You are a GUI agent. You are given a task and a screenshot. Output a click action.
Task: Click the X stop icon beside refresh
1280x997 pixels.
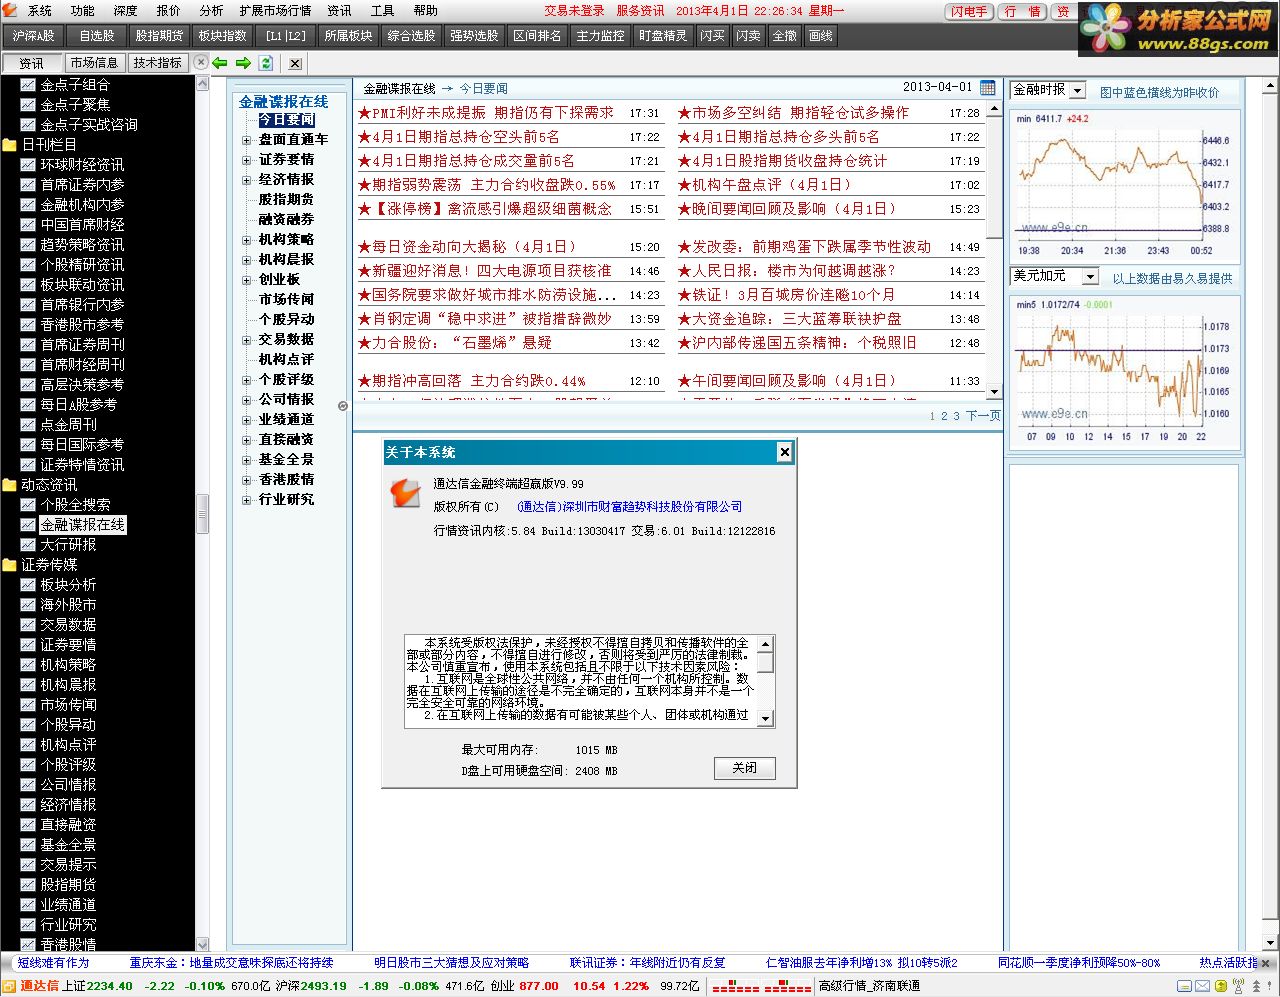(295, 63)
